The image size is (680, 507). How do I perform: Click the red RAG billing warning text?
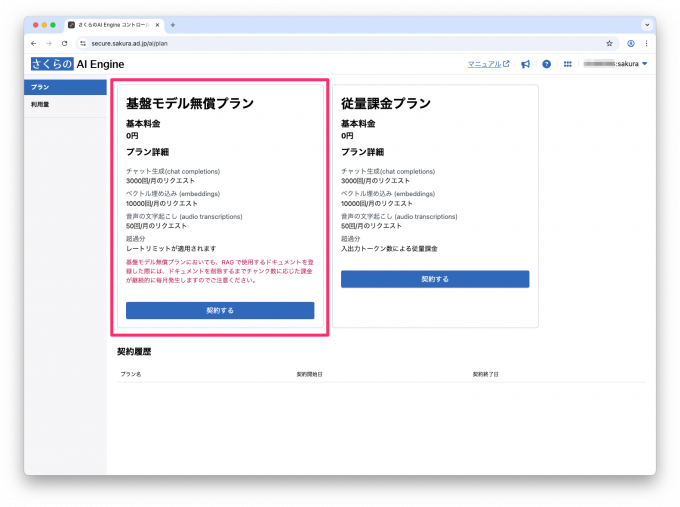pyautogui.click(x=220, y=271)
